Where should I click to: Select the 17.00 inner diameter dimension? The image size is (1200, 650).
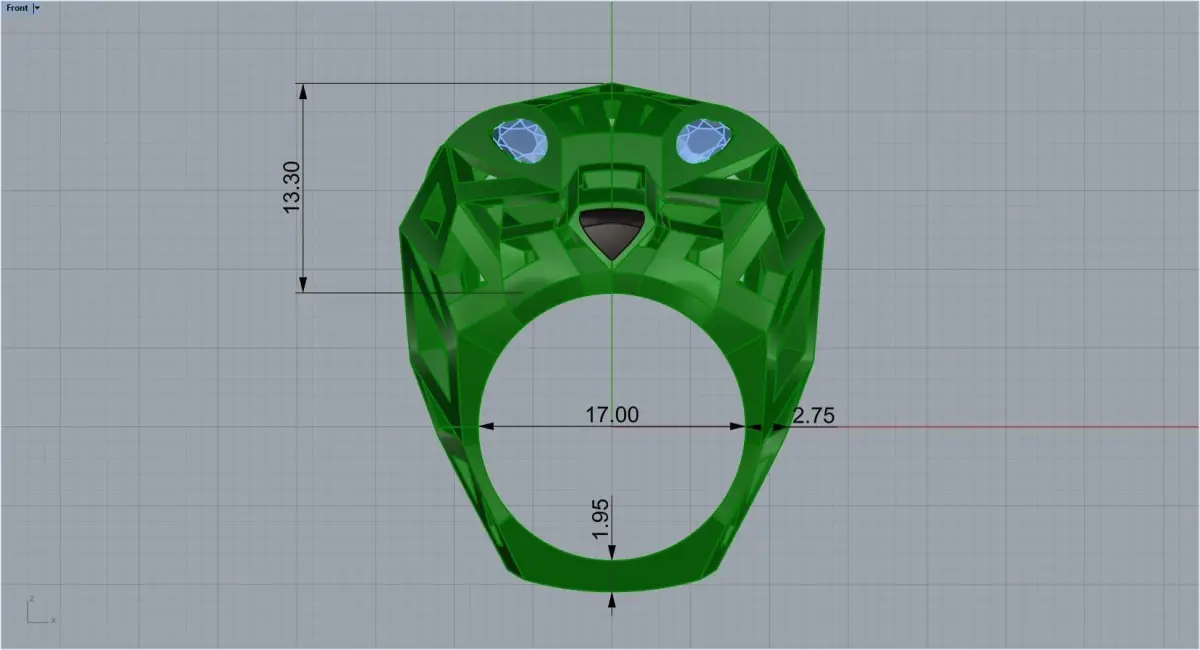tap(612, 414)
